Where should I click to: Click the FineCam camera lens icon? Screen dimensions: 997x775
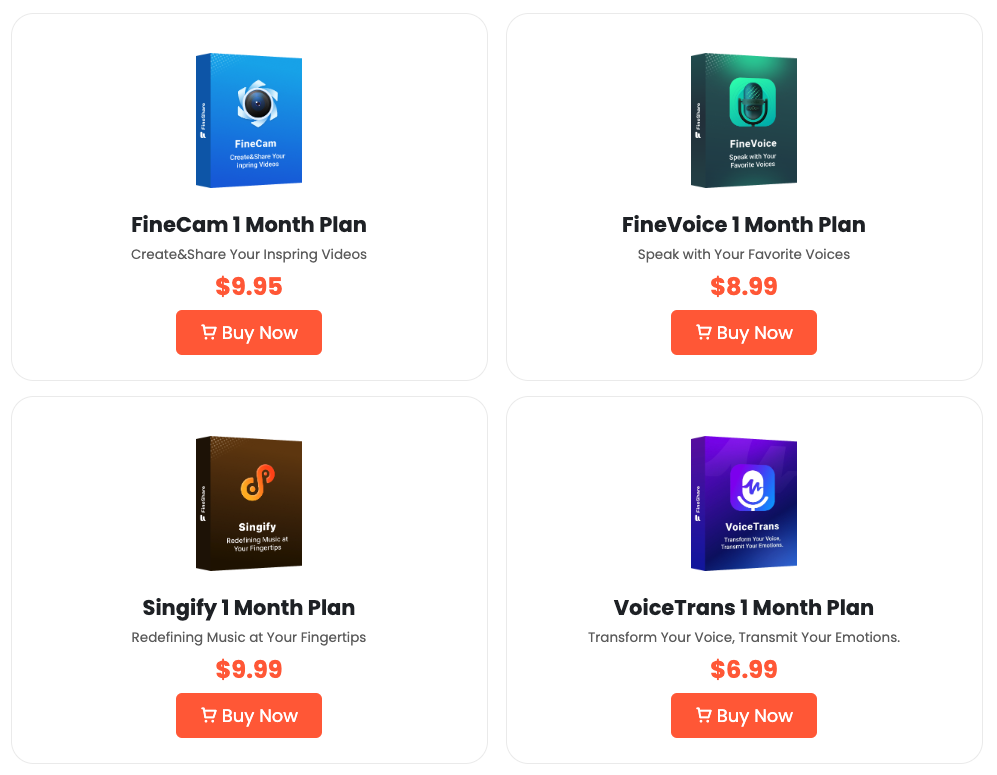click(x=258, y=102)
